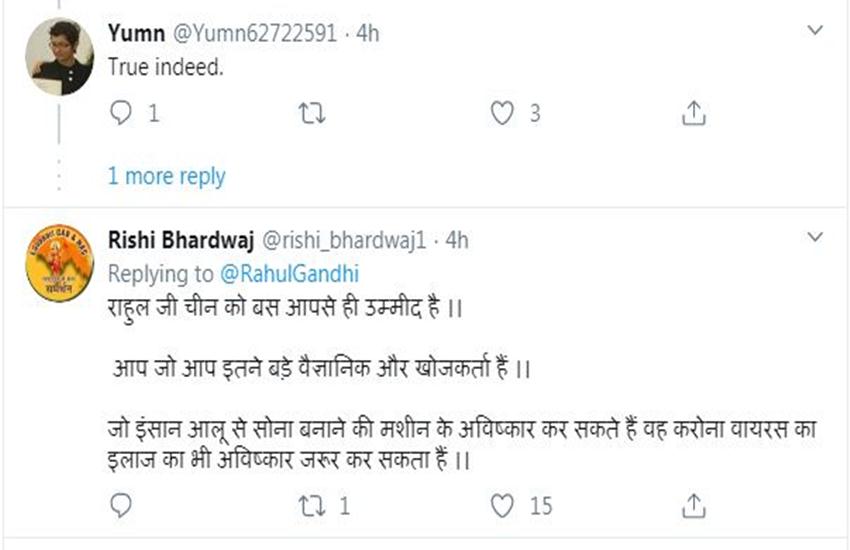The width and height of the screenshot is (850, 550).
Task: Open Rishi Bhardwaj's tweet via 4h timestamp
Action: click(457, 240)
